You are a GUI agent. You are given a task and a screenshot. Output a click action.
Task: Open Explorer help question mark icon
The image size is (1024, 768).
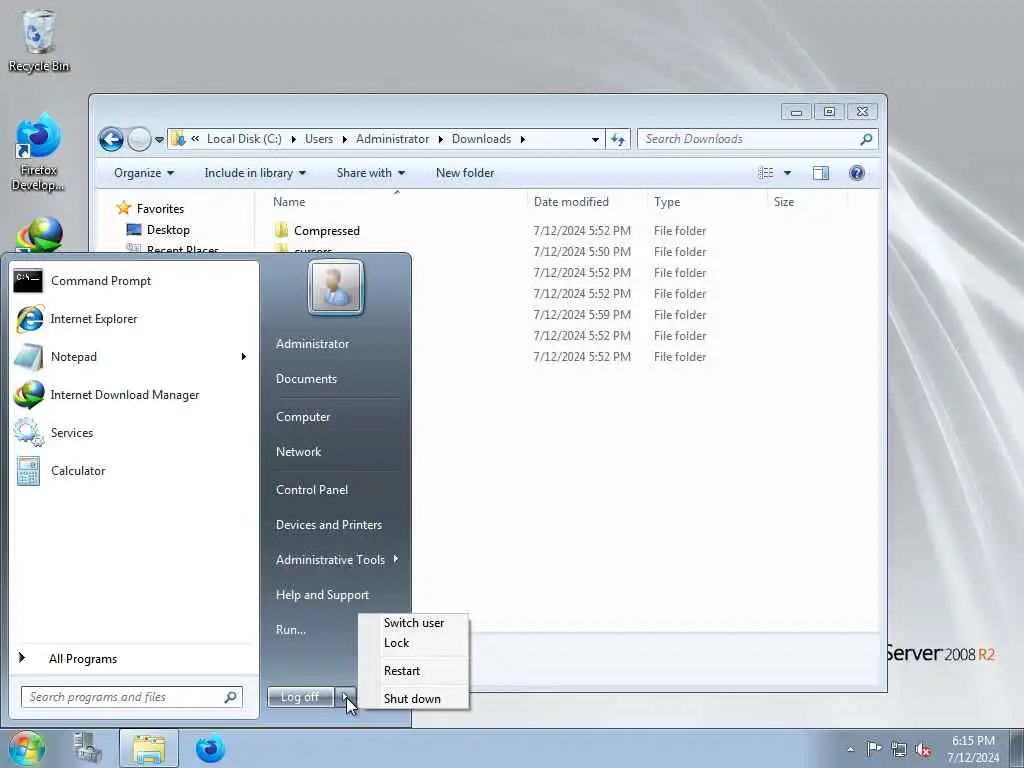point(856,173)
